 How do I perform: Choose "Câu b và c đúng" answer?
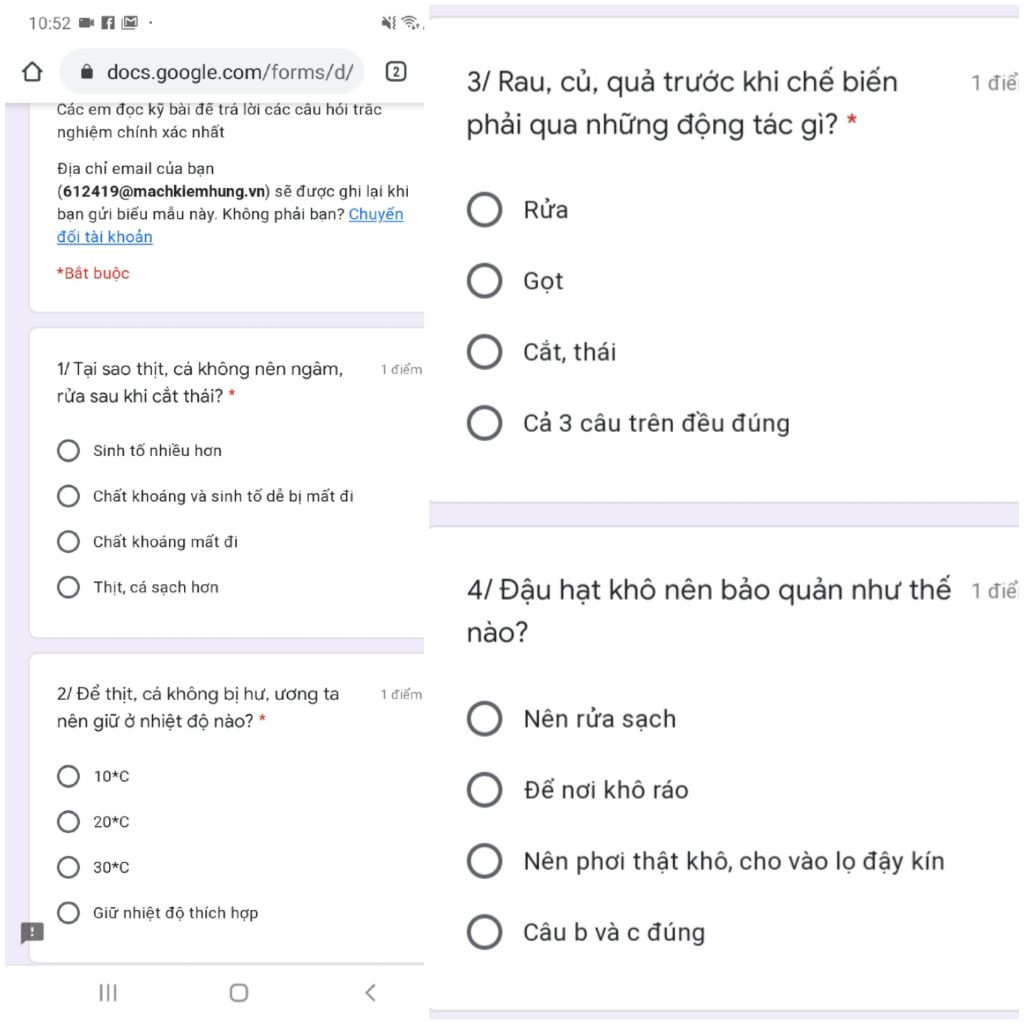pyautogui.click(x=485, y=932)
